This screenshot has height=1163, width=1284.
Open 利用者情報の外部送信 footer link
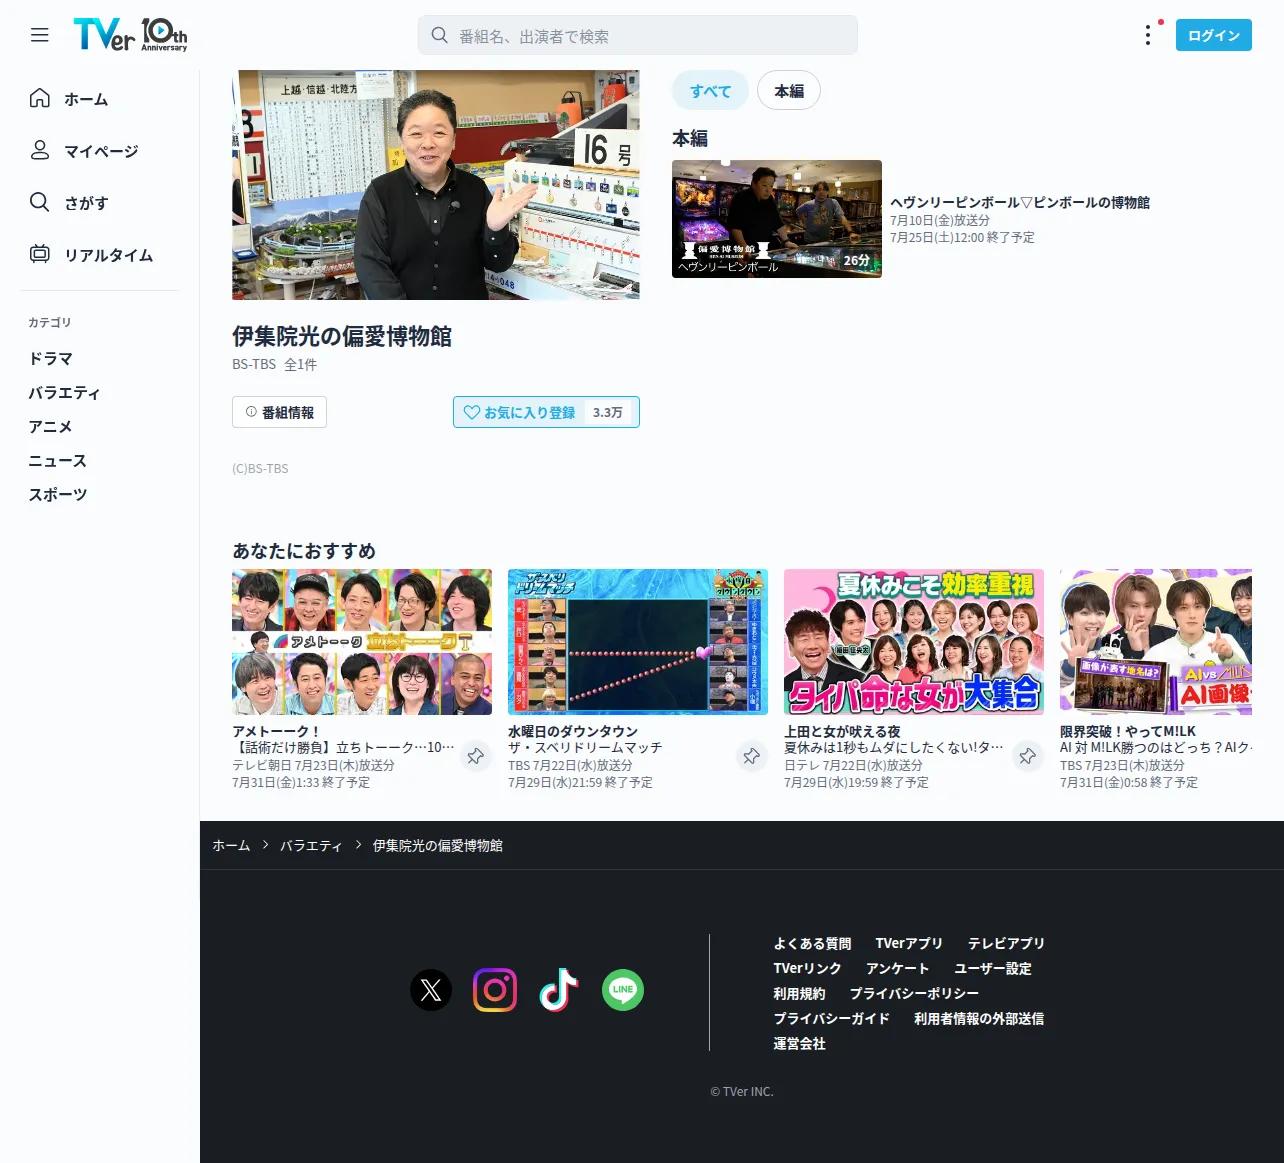point(979,1018)
